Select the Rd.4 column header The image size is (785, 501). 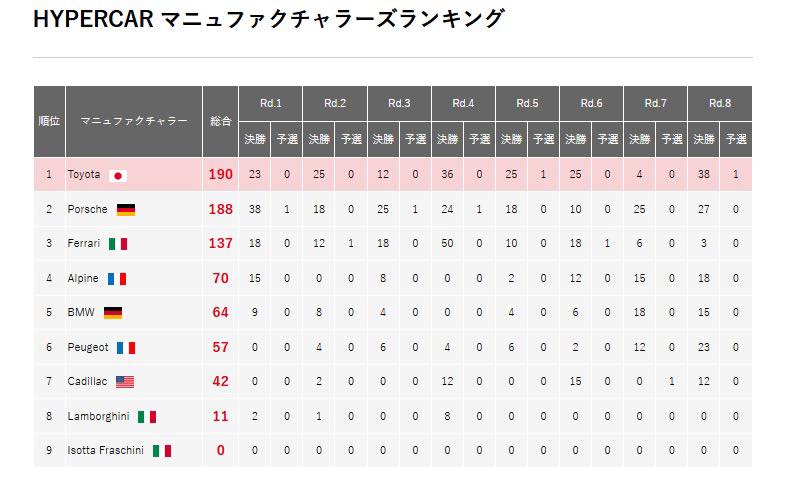pos(463,104)
